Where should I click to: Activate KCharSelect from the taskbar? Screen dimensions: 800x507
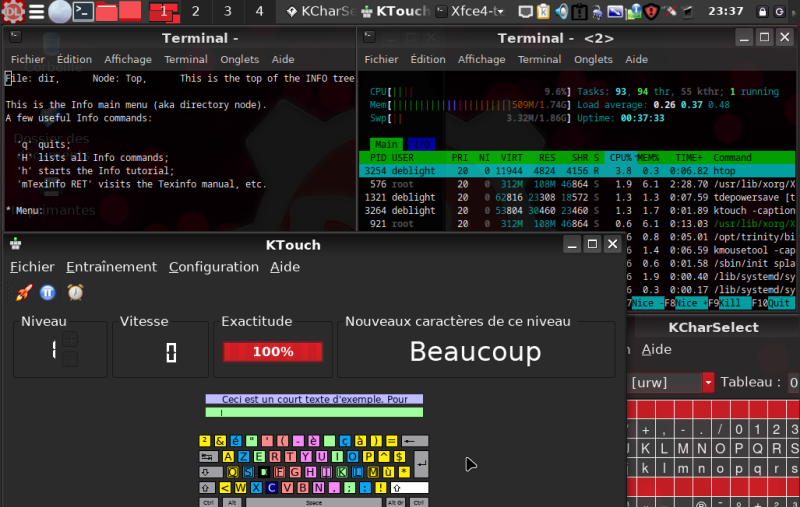pyautogui.click(x=319, y=11)
